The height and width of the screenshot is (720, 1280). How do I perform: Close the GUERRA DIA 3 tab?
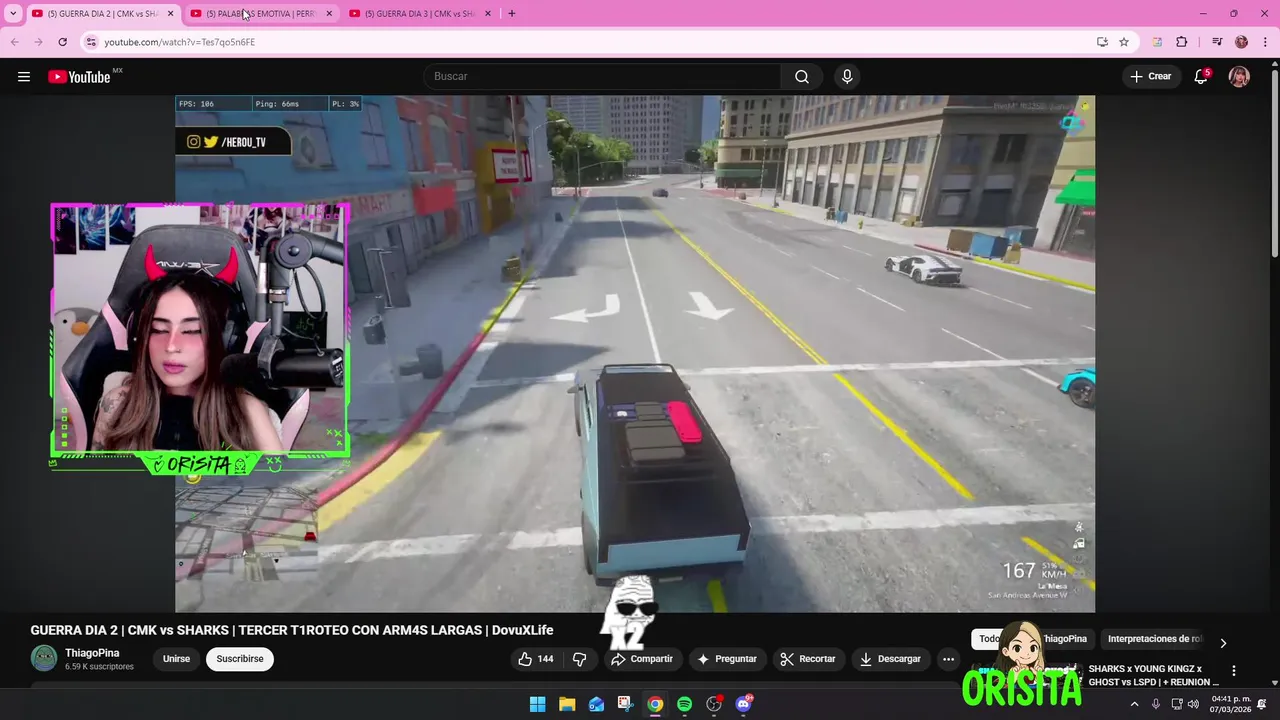pos(488,13)
